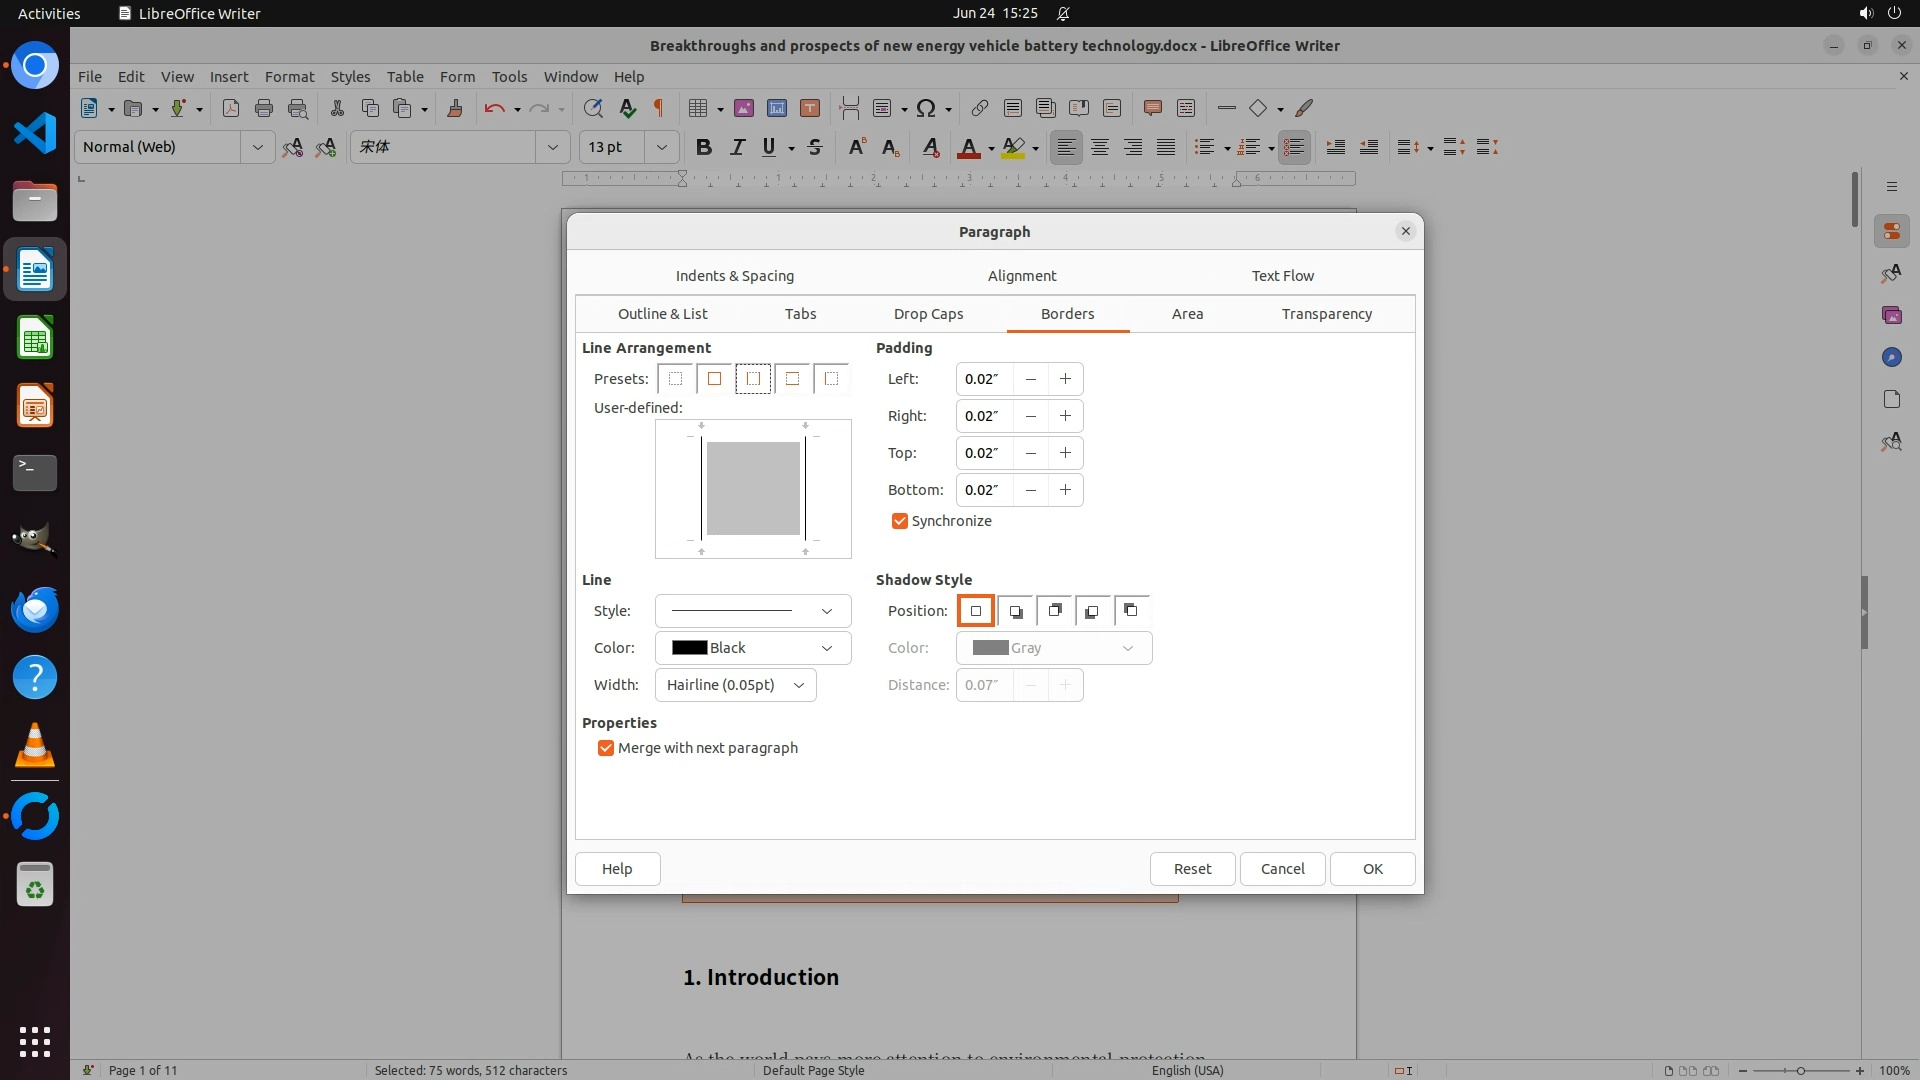Click Export as PDF toolbar icon

click(x=230, y=108)
